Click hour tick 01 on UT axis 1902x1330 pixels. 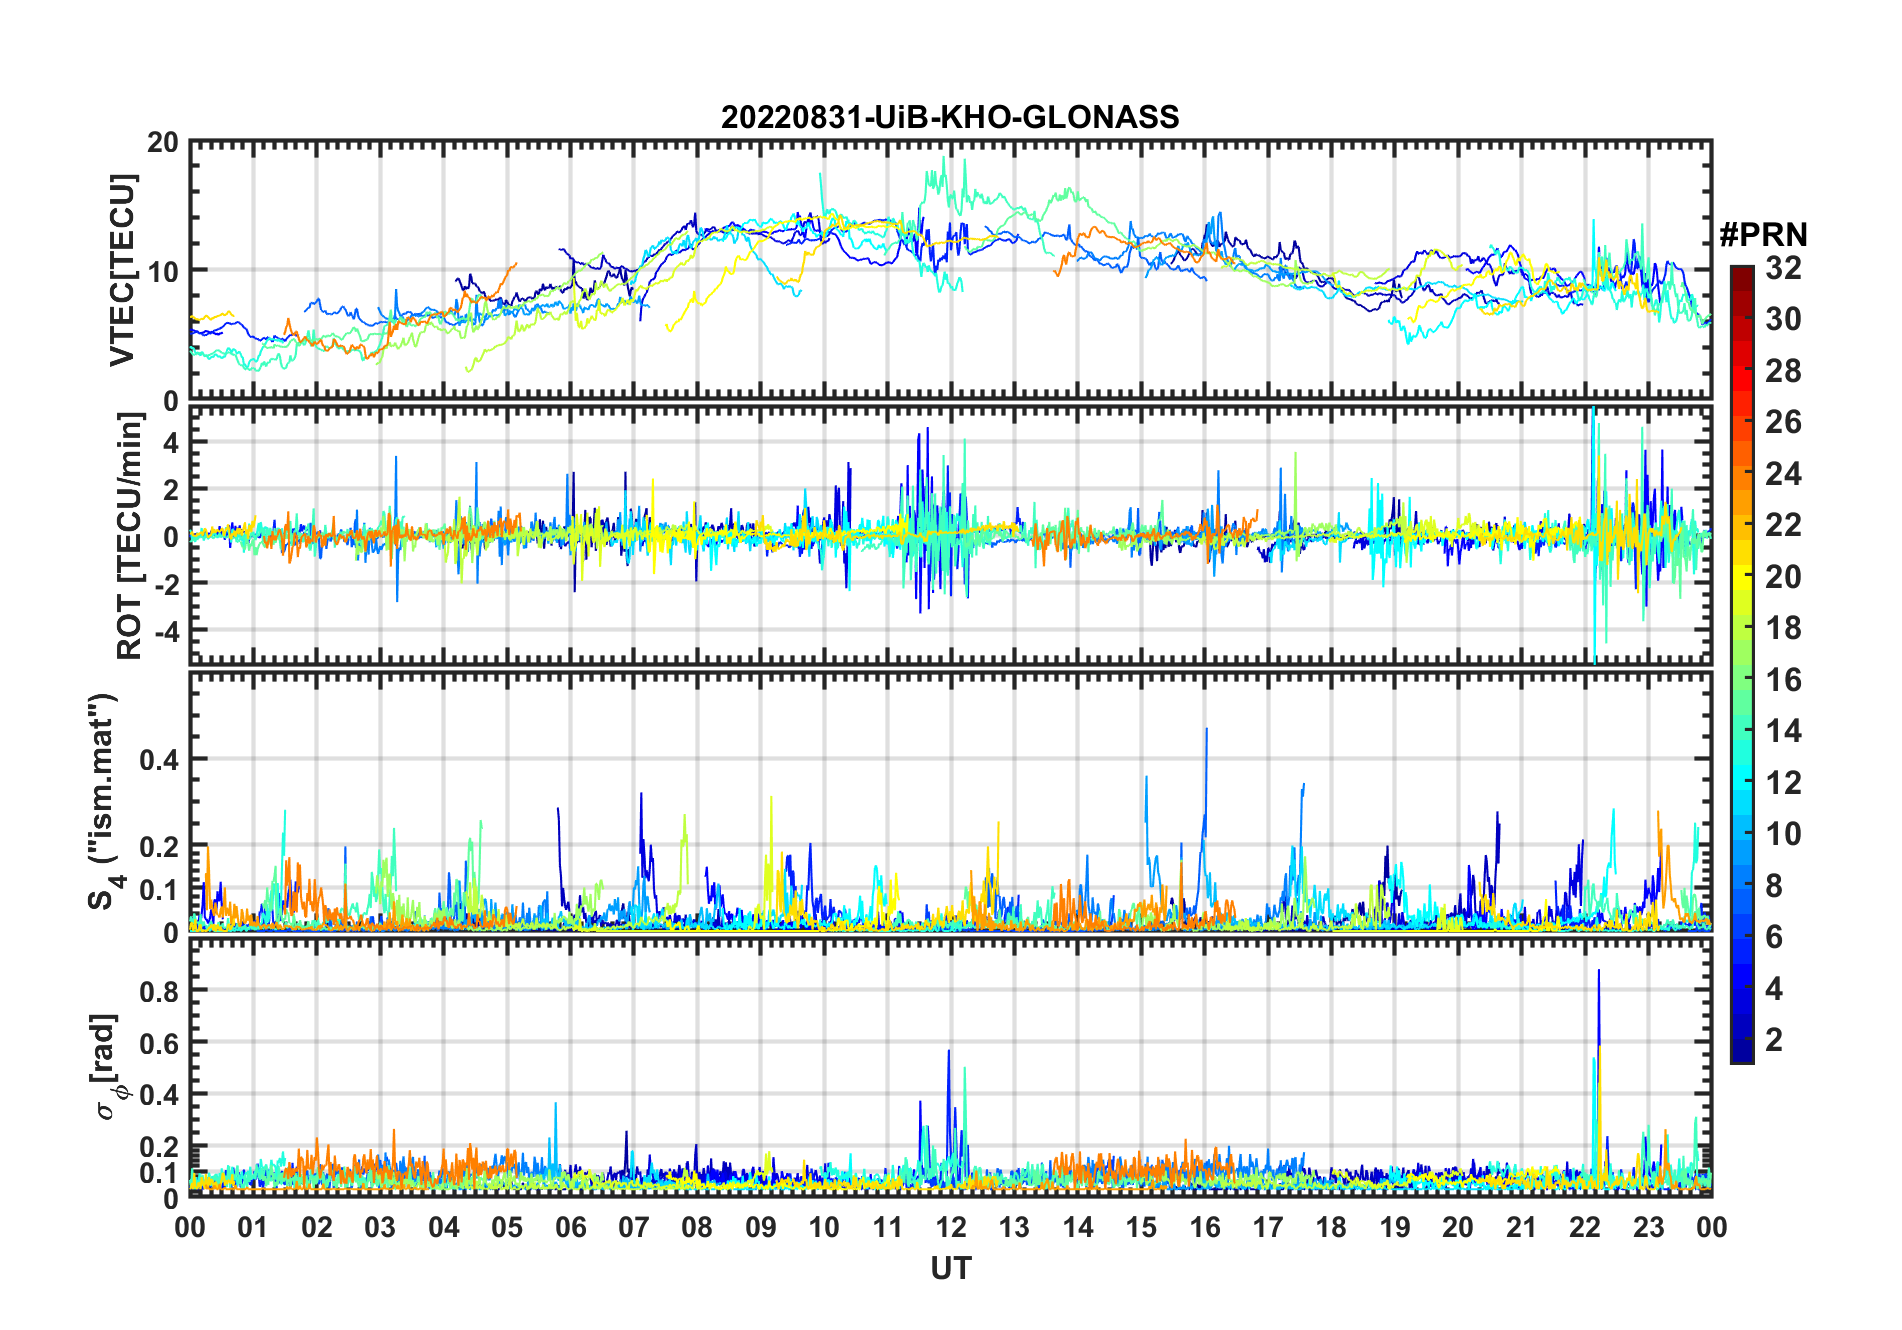pos(253,1227)
